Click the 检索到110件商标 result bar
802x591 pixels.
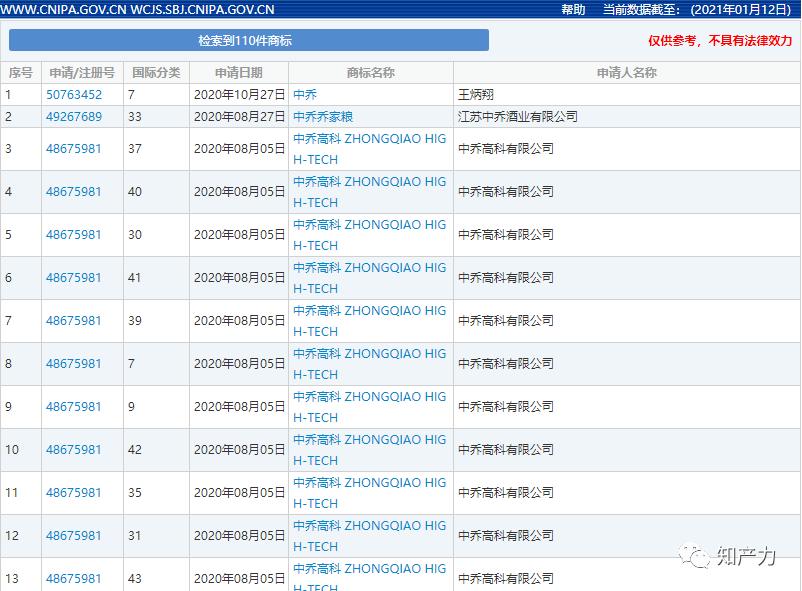coord(249,40)
